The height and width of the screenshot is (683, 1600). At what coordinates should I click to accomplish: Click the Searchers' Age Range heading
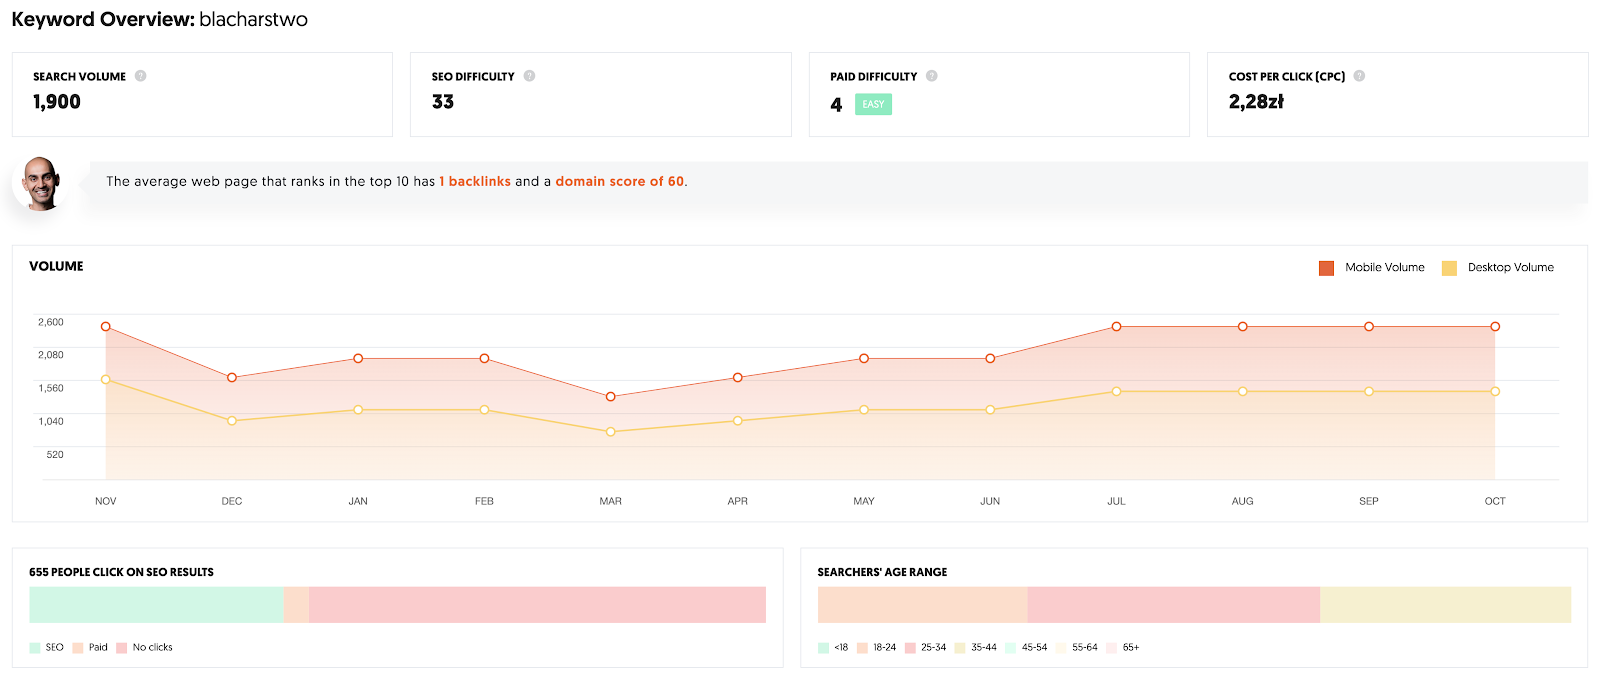[882, 572]
